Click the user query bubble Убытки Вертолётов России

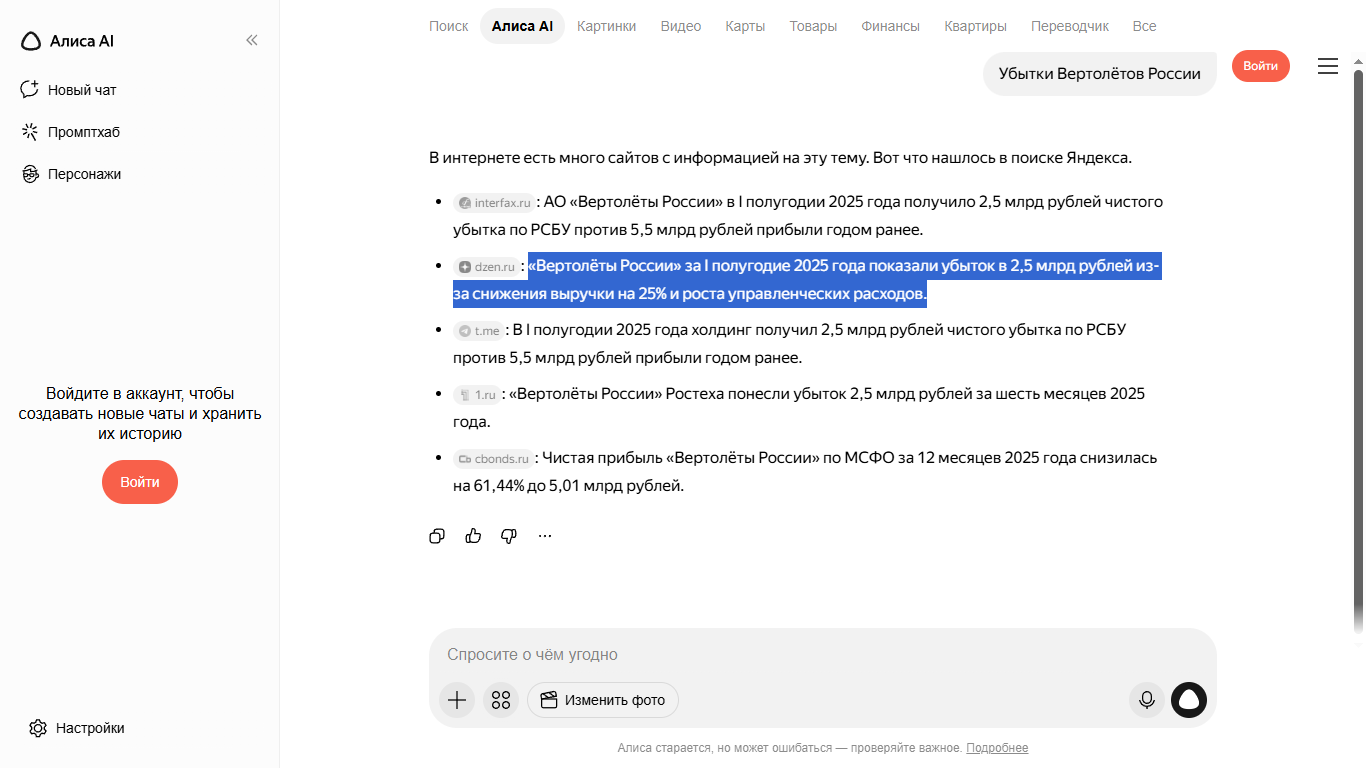1100,74
